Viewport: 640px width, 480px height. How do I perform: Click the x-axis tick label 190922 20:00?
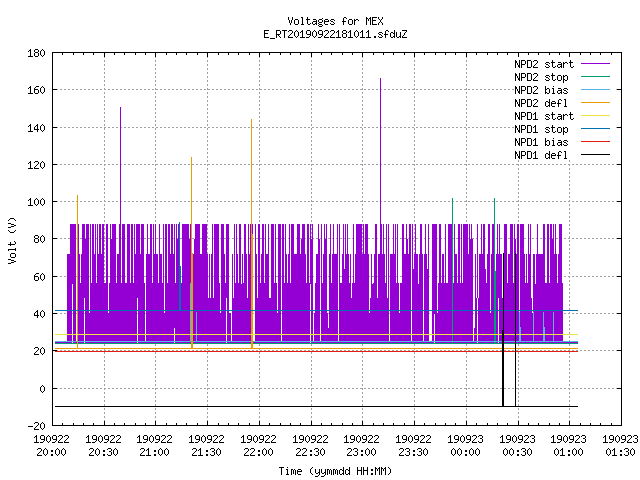51,446
